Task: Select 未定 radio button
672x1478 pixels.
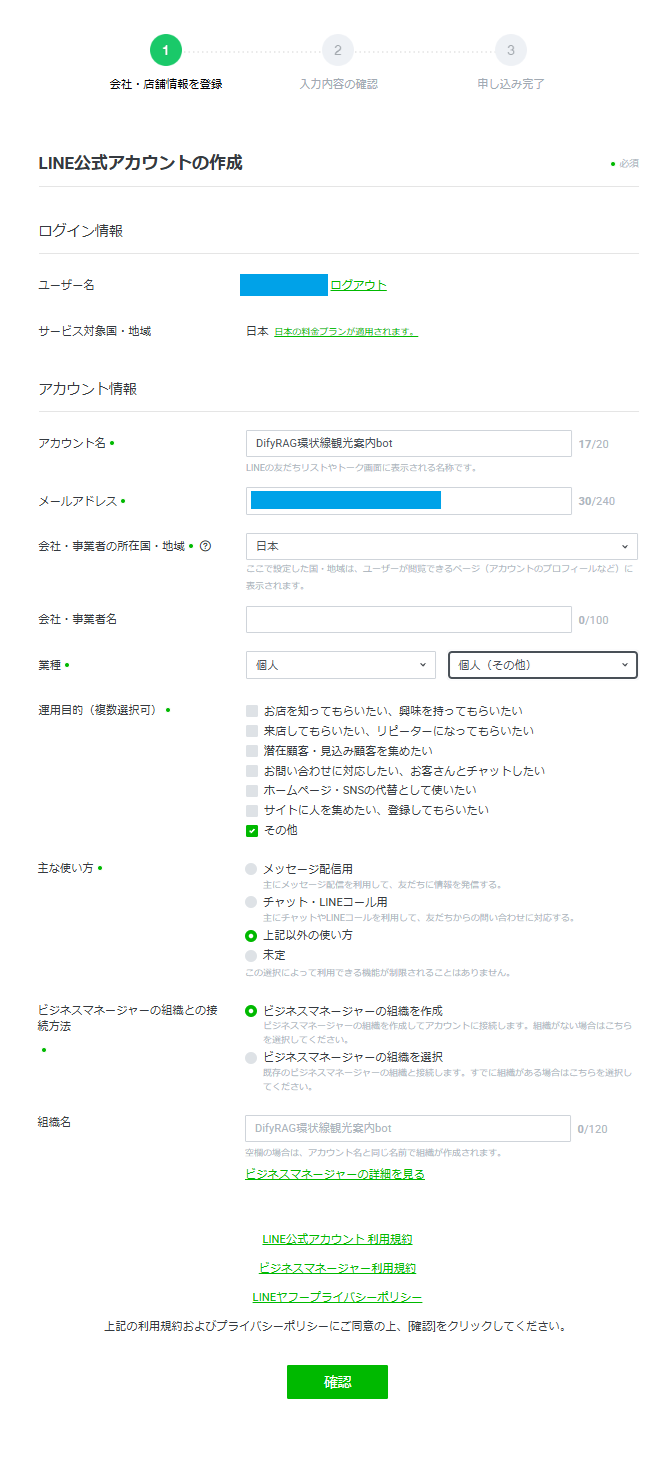Action: (x=251, y=956)
